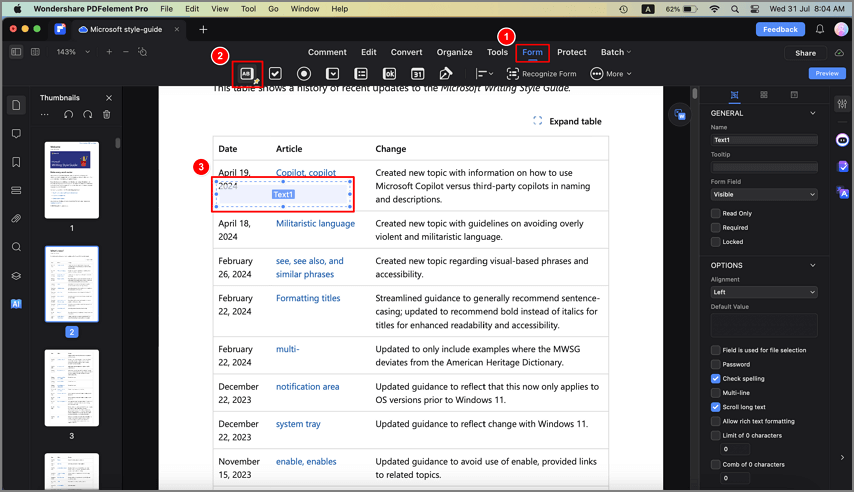Enable Allow rich text formatting
The width and height of the screenshot is (854, 492).
click(716, 421)
